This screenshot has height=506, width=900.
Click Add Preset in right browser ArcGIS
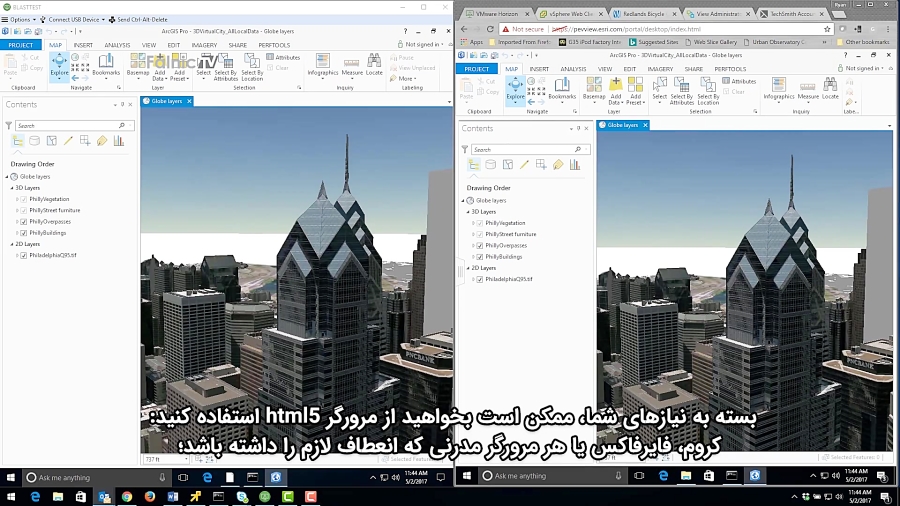(635, 91)
